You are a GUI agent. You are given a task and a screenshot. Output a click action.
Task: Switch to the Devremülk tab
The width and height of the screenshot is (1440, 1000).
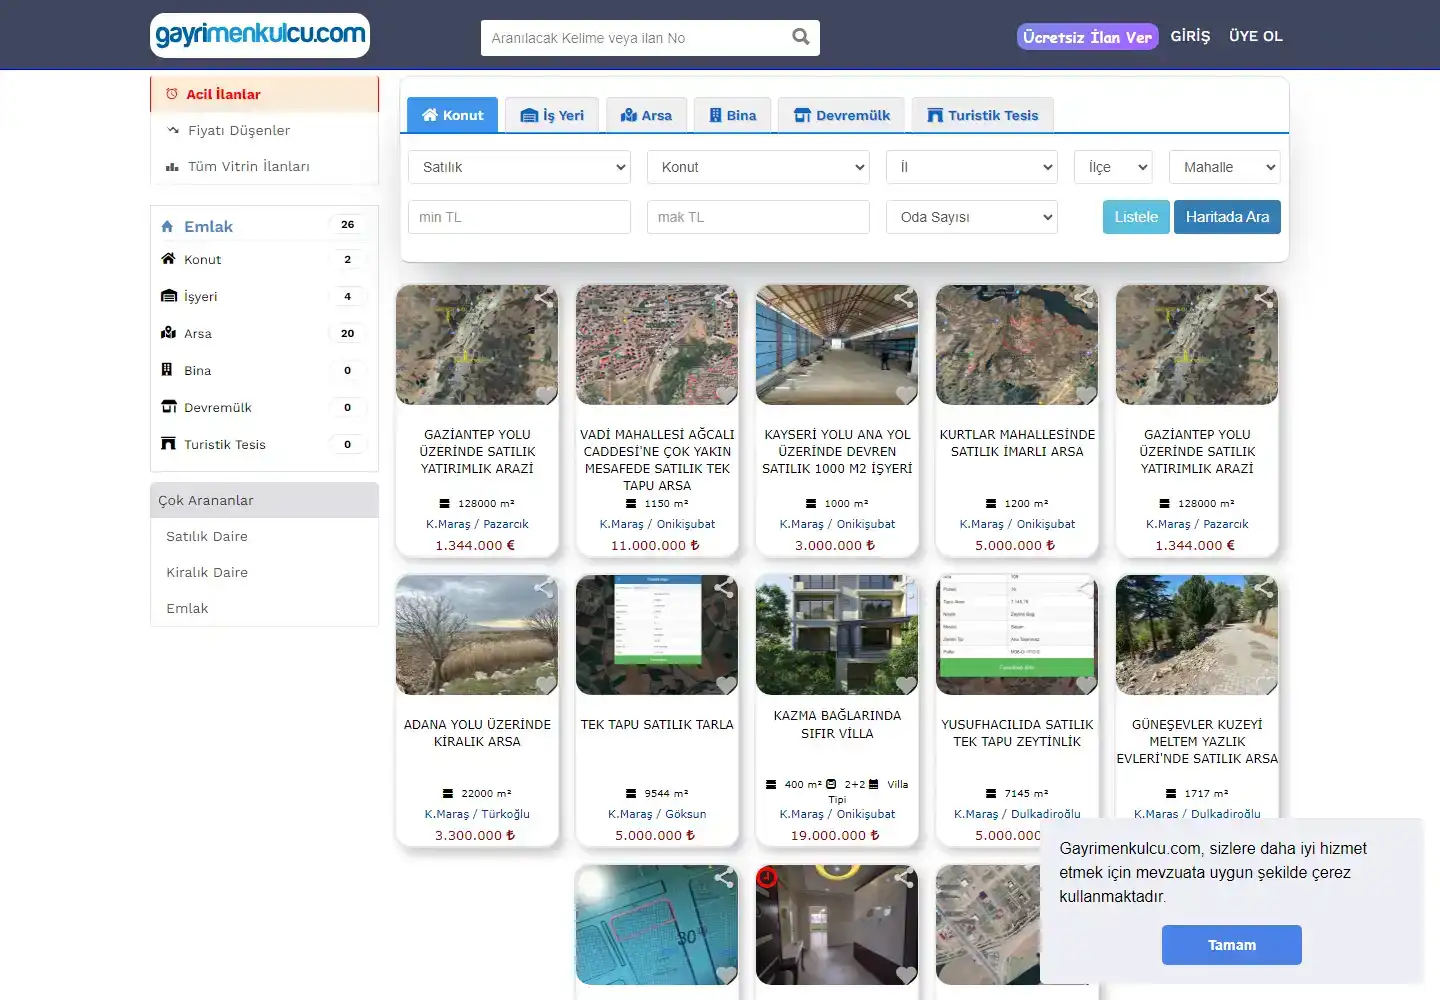click(841, 115)
